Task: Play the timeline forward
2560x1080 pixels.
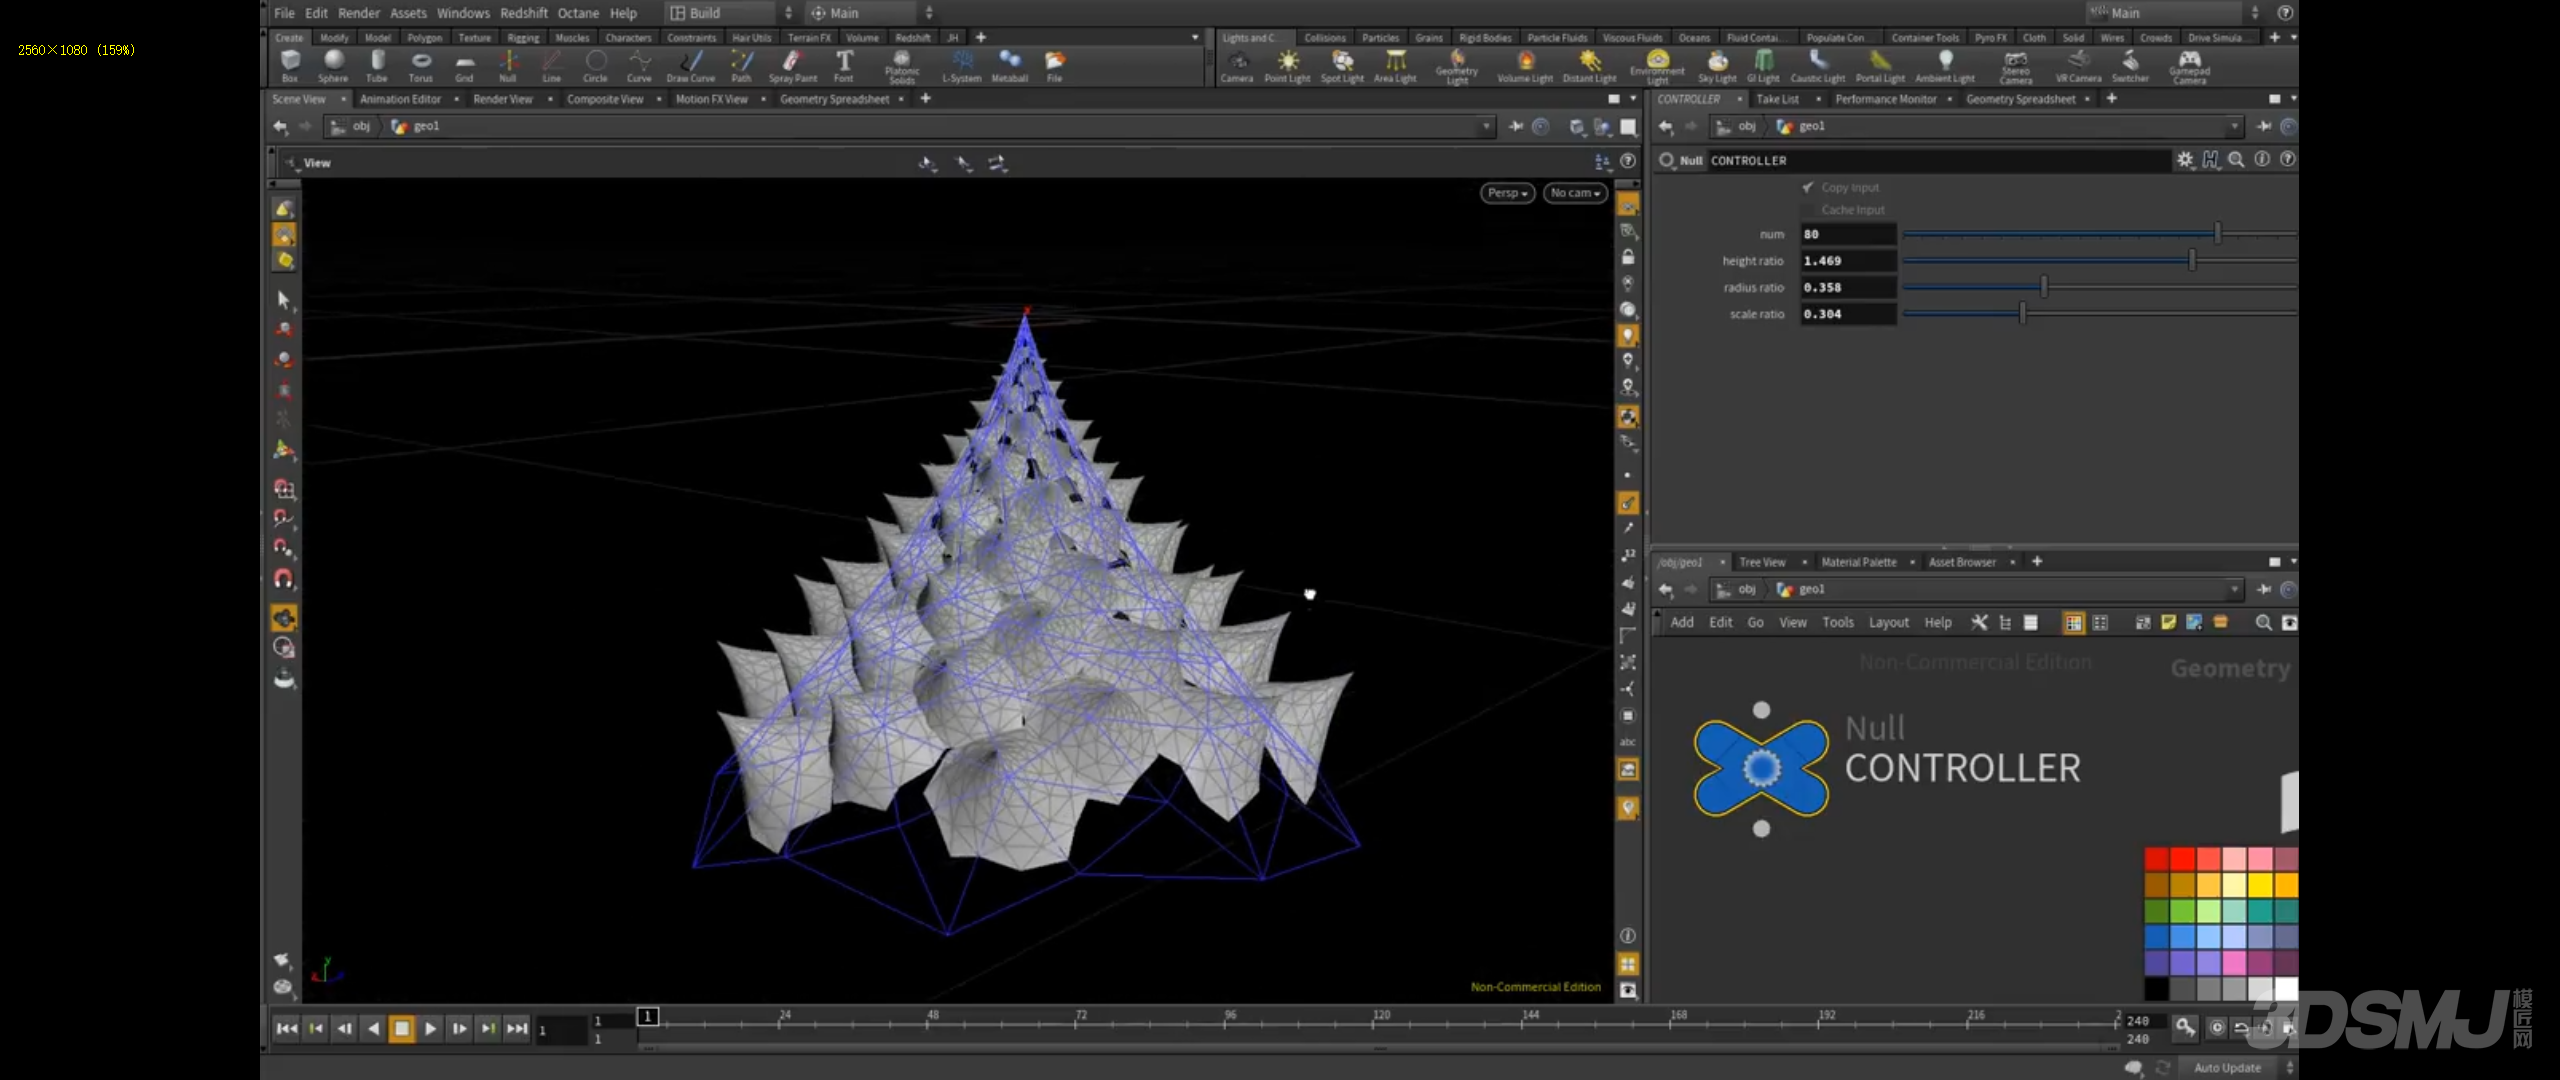Action: (x=430, y=1028)
